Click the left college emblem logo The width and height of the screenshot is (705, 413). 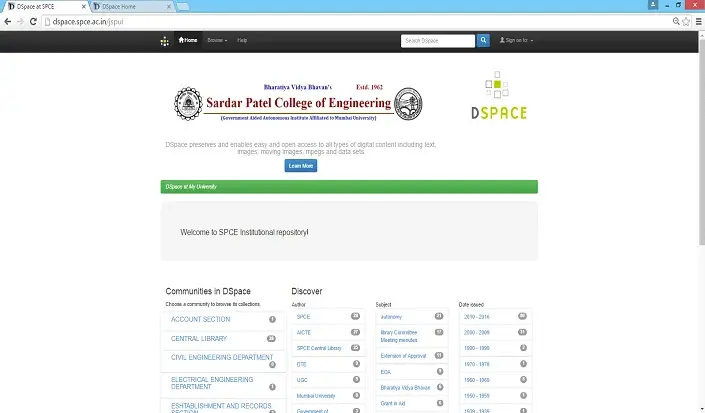click(x=188, y=104)
